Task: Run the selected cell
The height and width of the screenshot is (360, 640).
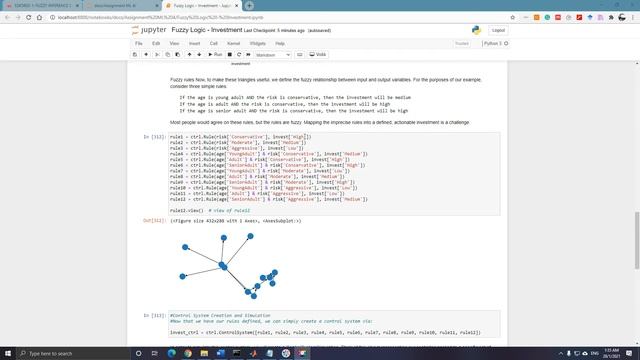Action: click(215, 54)
